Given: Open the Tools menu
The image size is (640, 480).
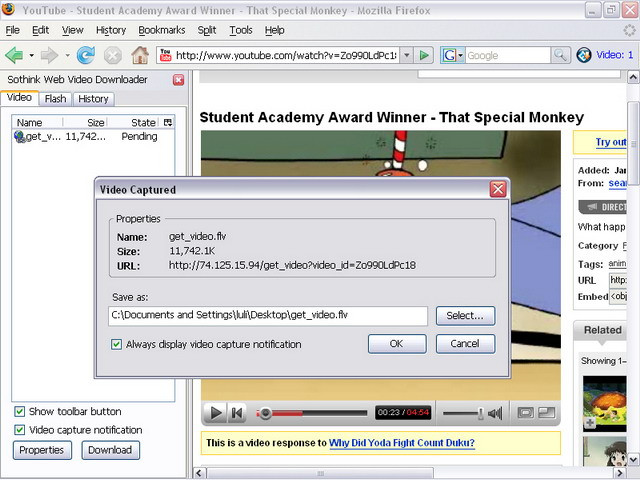Looking at the screenshot, I should point(241,30).
